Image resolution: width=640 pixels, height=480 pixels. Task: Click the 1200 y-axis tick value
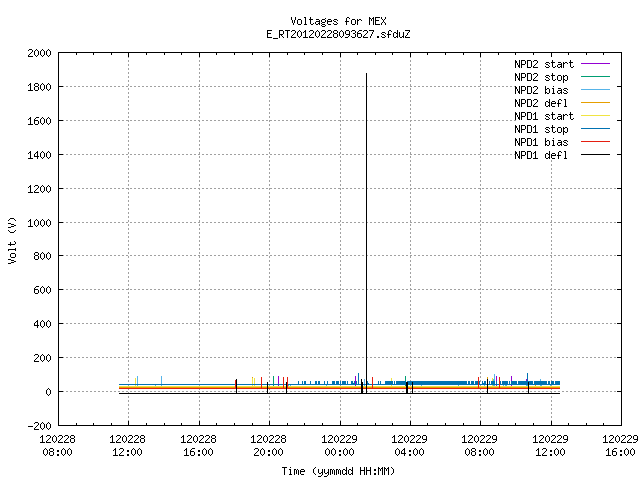(39, 189)
